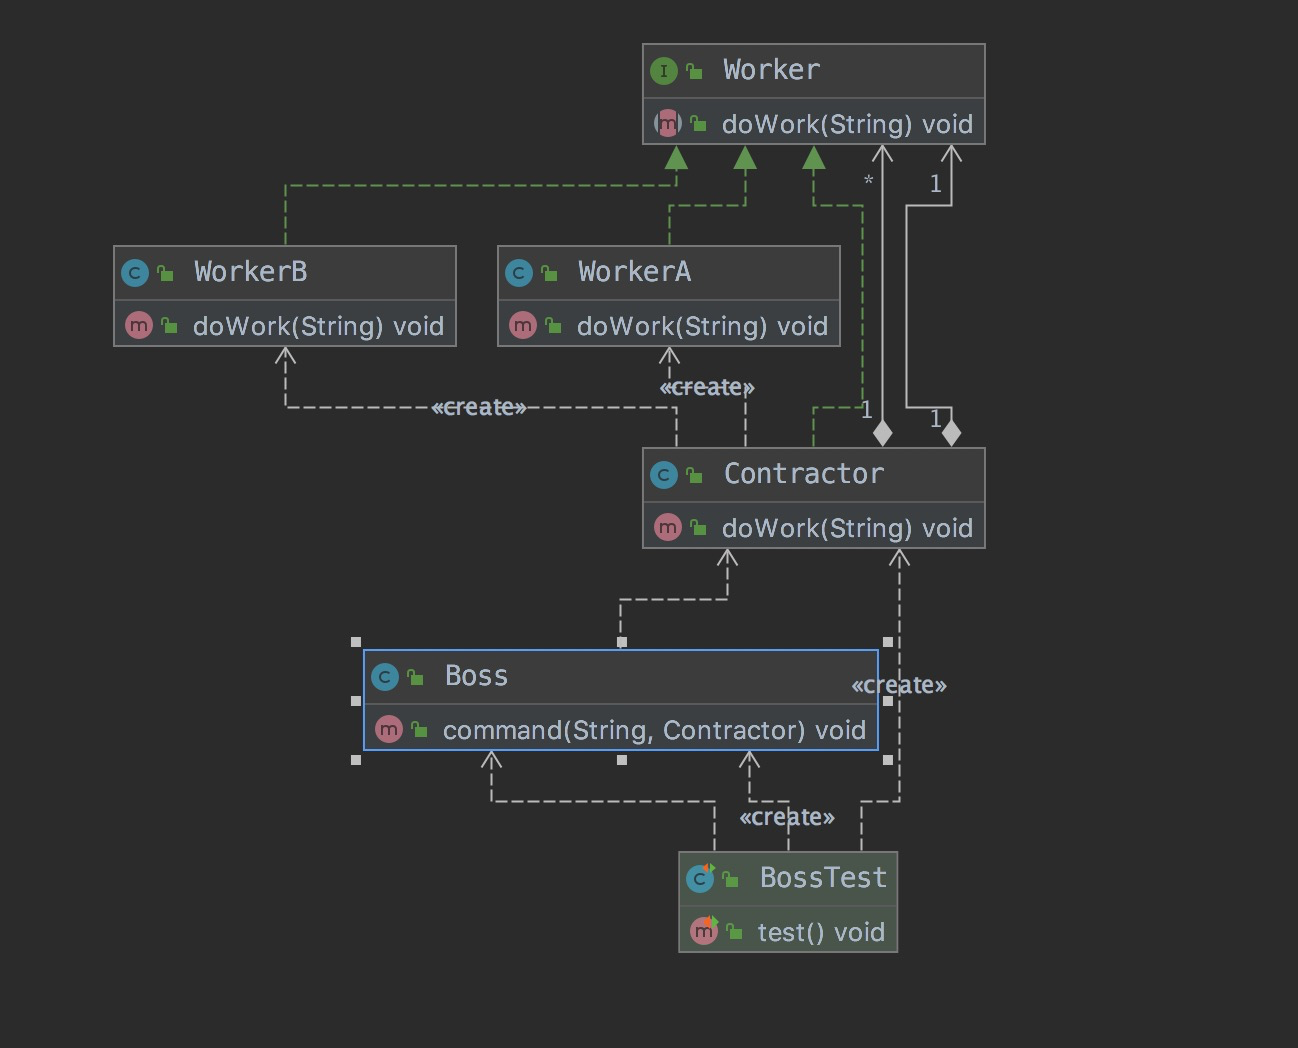1298x1048 pixels.
Task: Click left-middle selection handle of Boss node
Action: pos(356,701)
